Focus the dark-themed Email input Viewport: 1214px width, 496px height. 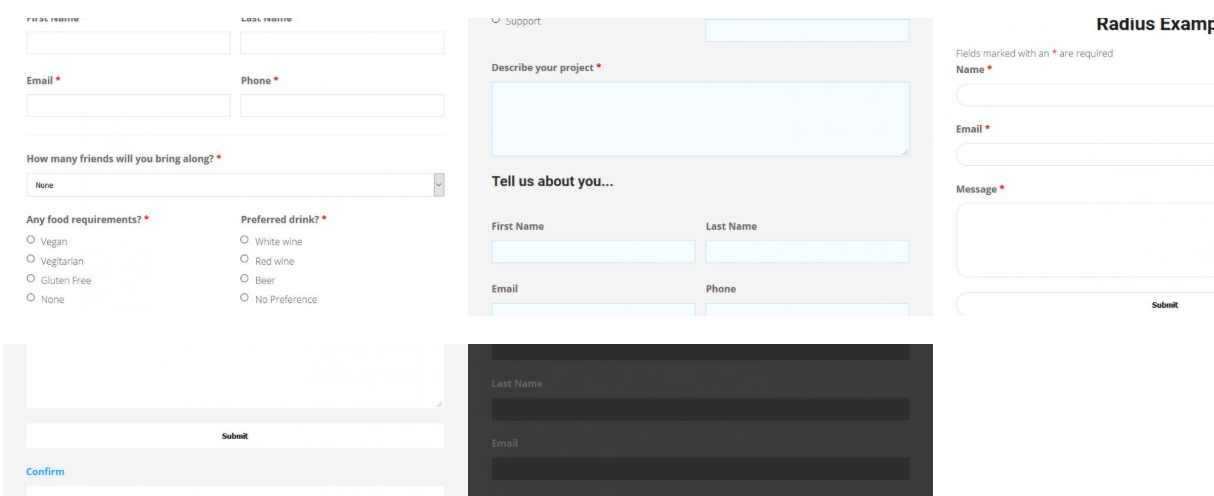point(700,469)
